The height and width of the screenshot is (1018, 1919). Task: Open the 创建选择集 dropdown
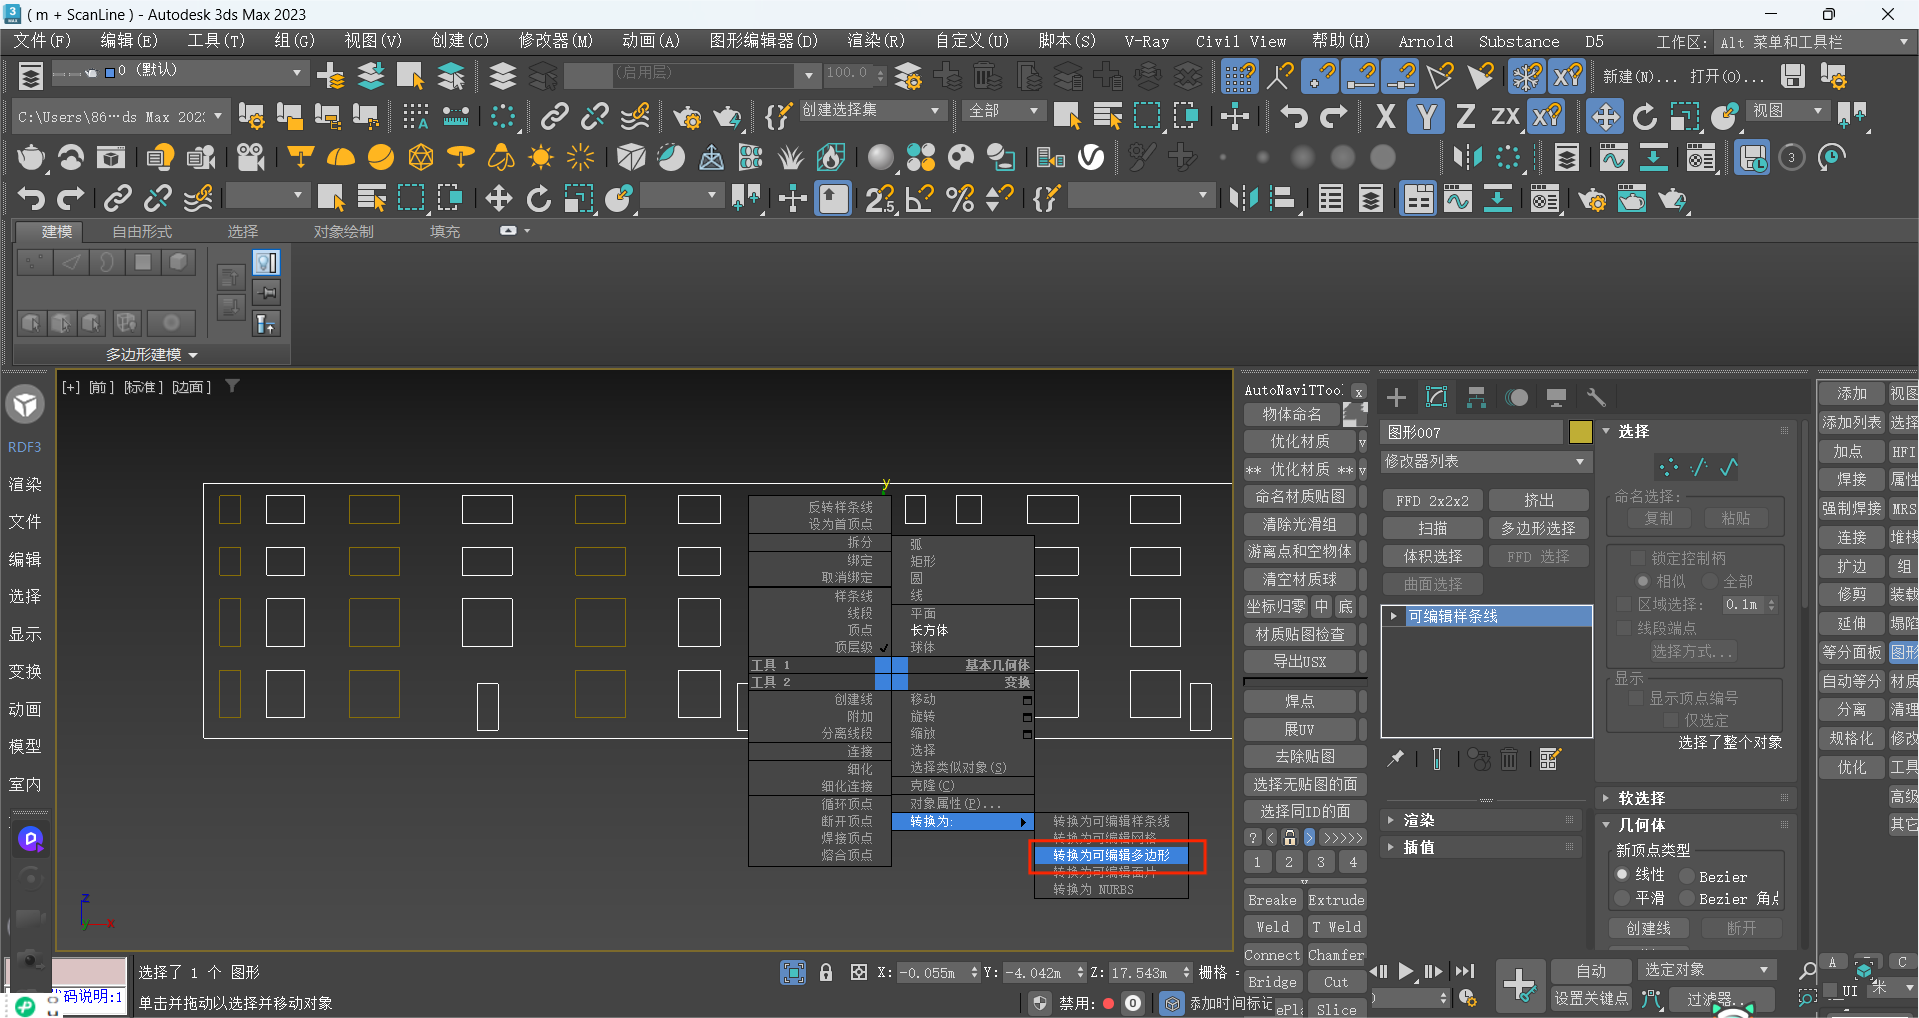click(871, 110)
